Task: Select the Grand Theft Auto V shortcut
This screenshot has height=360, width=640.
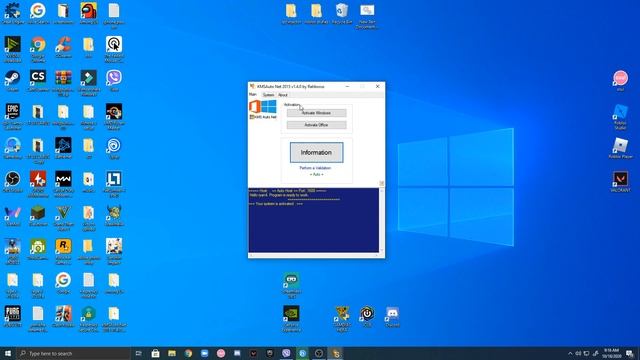Action: 63,218
